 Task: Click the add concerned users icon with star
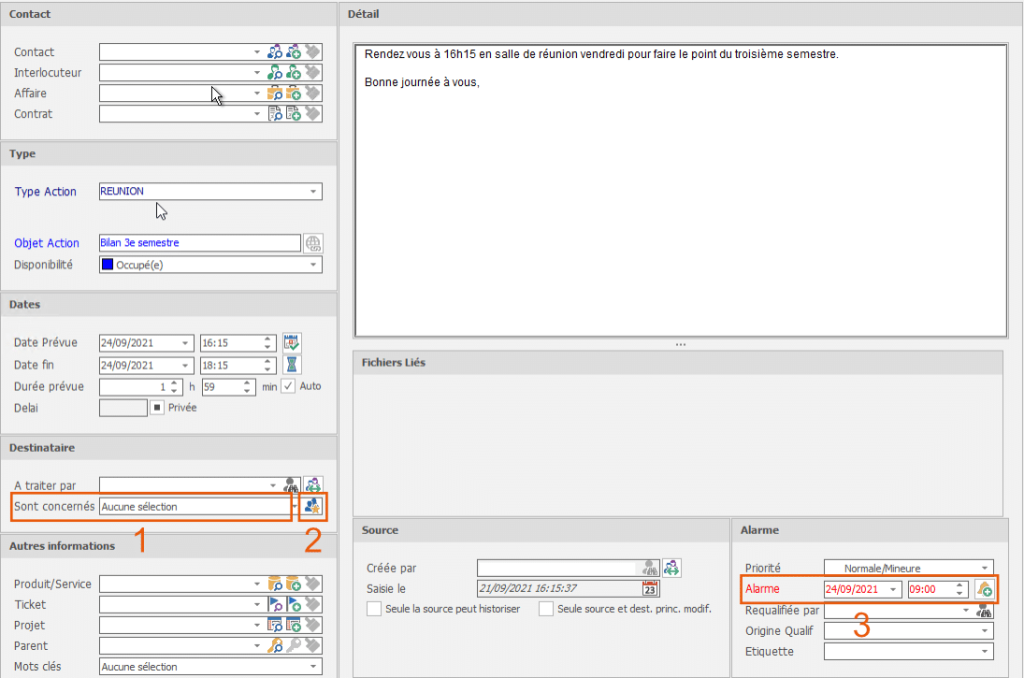click(313, 507)
